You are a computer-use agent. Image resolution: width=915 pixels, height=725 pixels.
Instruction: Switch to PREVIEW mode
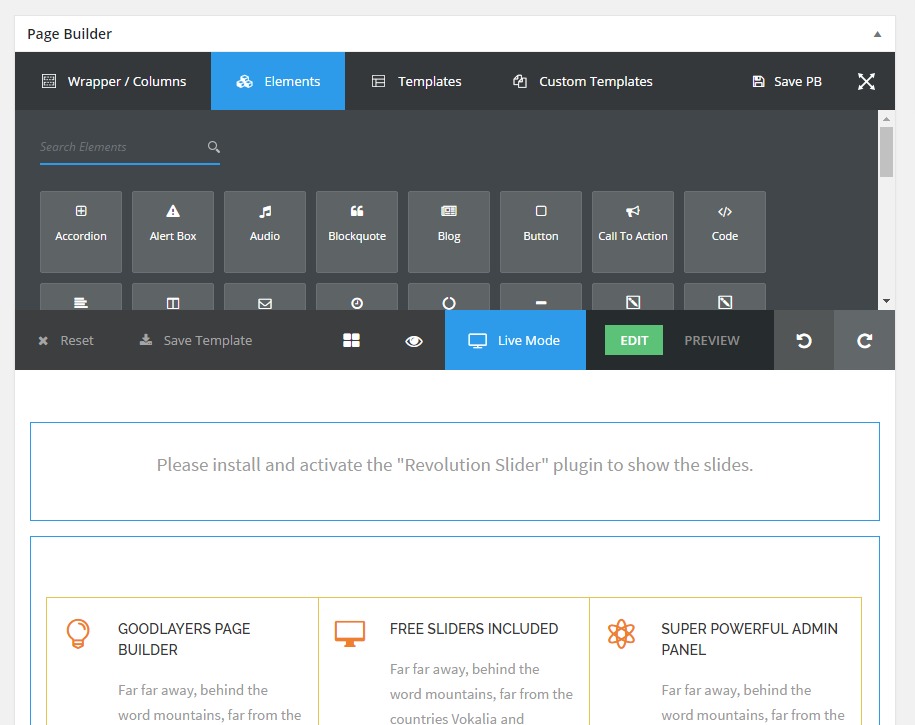click(x=712, y=341)
